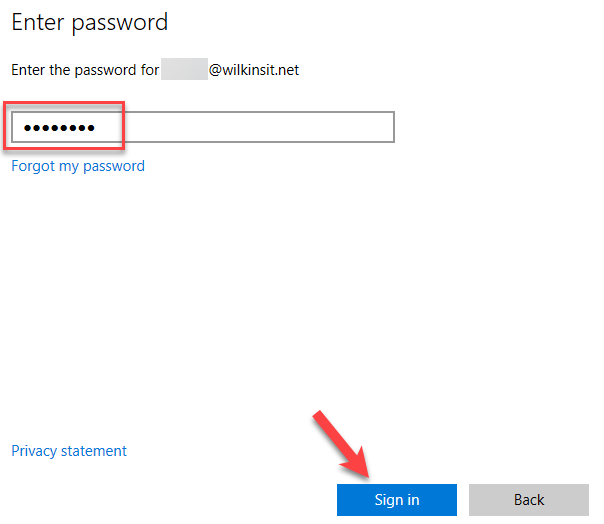Submit credentials using Sign in
Image resolution: width=604 pixels, height=524 pixels.
[x=396, y=500]
